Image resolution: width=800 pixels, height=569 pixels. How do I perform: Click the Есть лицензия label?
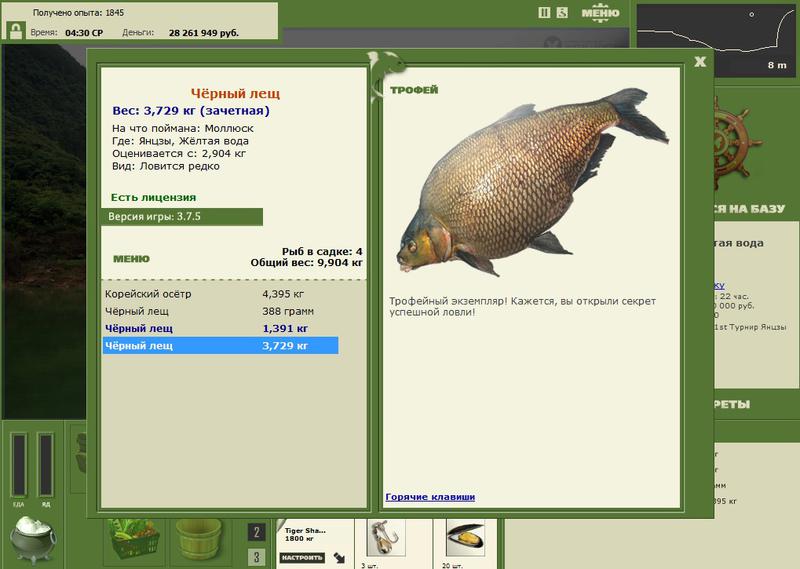pyautogui.click(x=154, y=197)
